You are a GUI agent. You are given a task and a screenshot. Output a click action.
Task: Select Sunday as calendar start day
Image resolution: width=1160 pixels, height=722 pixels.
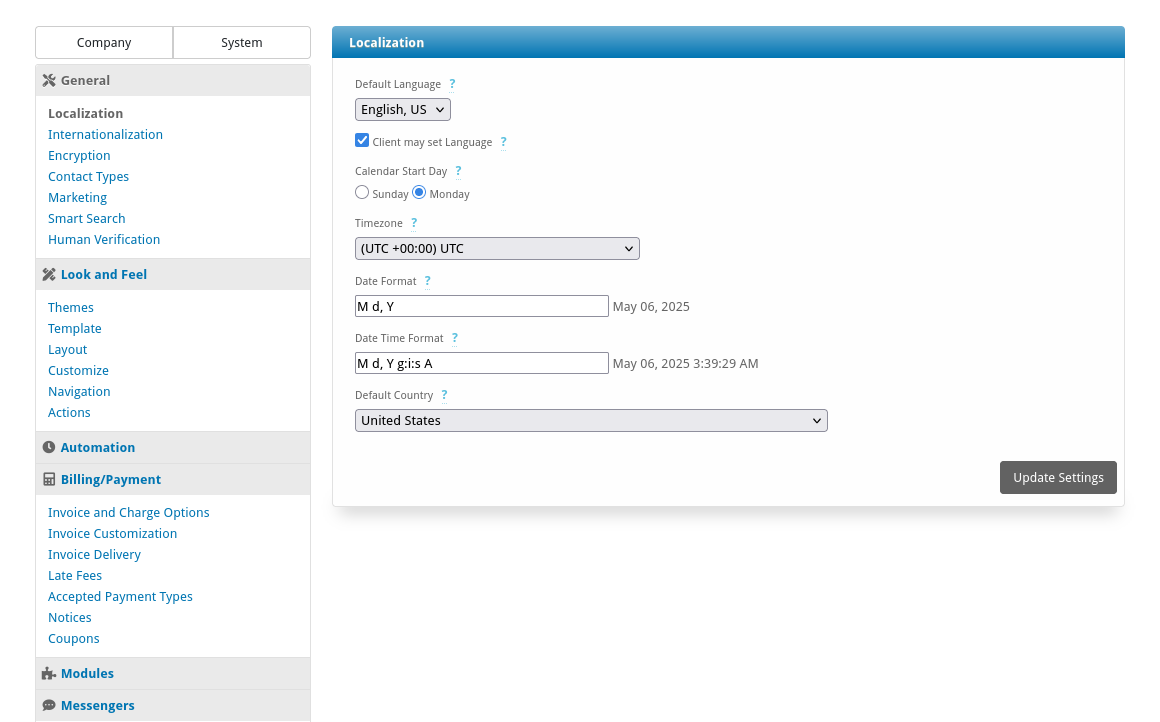tap(362, 192)
